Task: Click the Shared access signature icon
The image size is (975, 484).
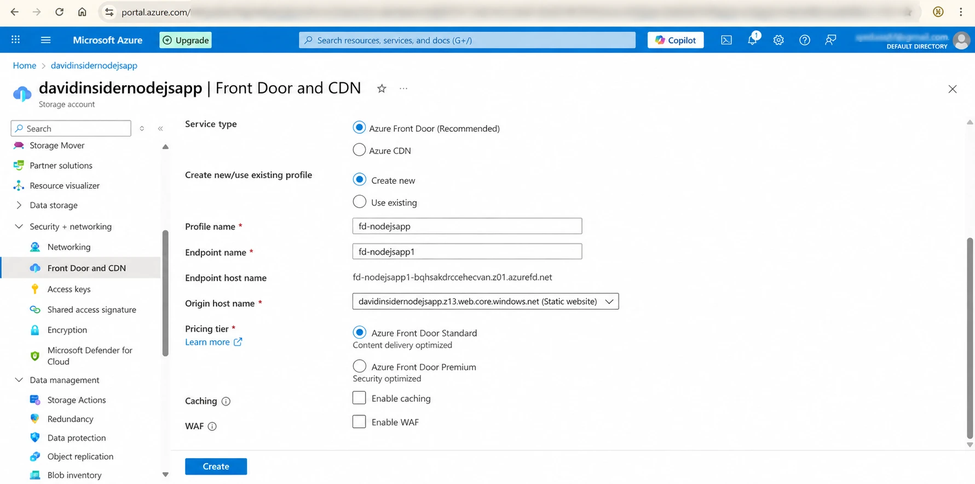Action: 35,310
